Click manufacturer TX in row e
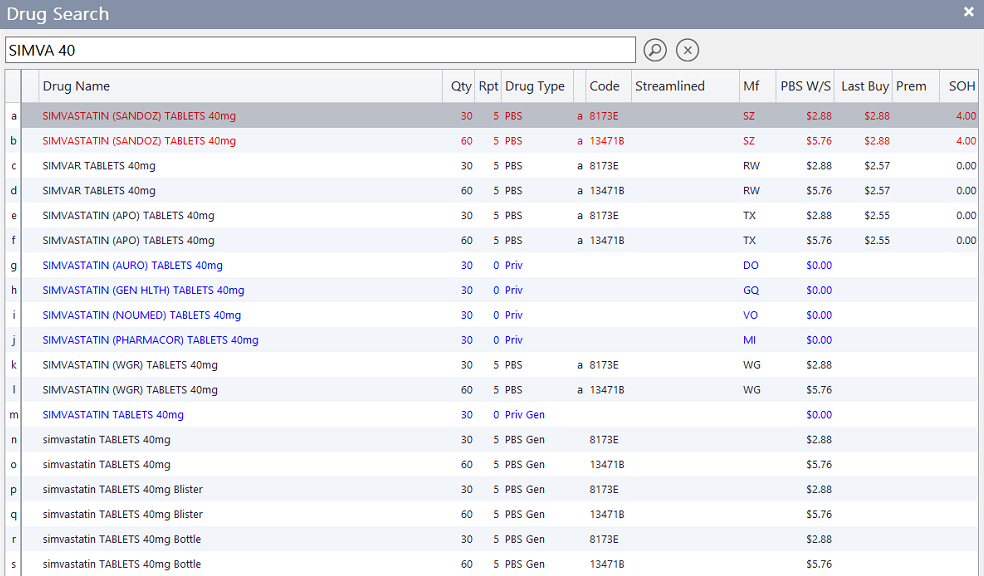The width and height of the screenshot is (984, 576). pos(749,215)
